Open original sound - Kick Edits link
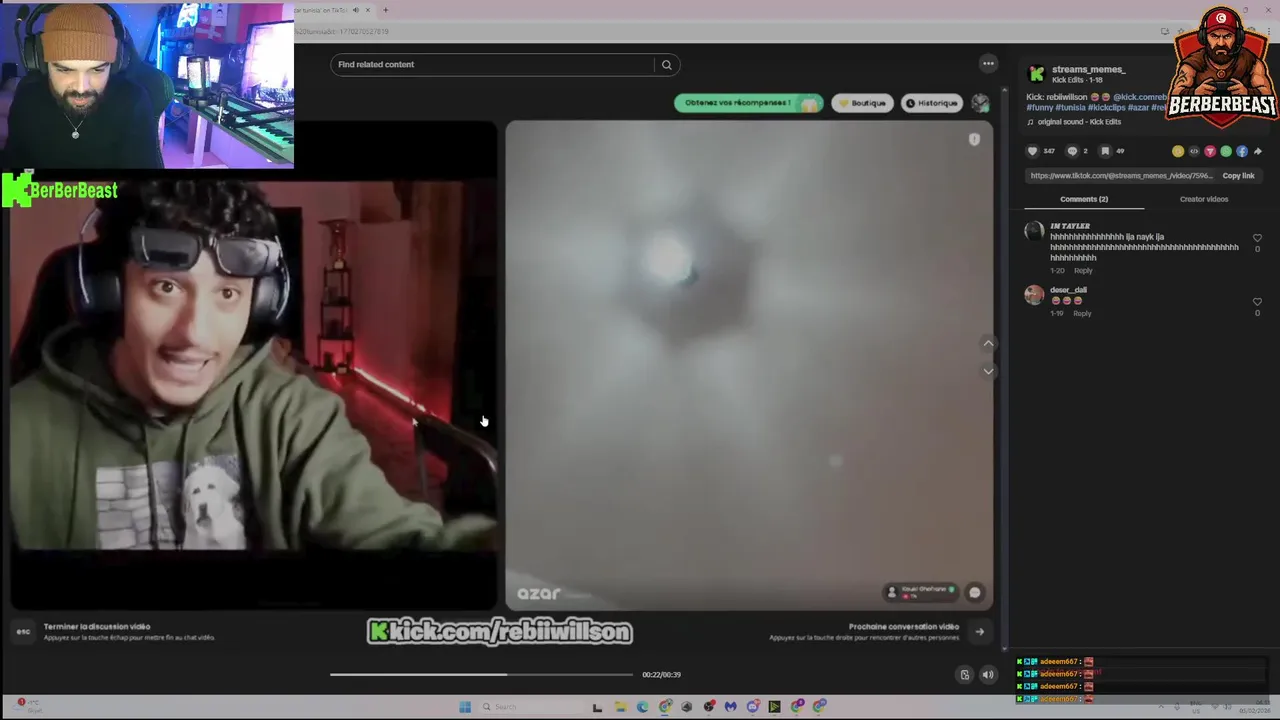The width and height of the screenshot is (1280, 720). [1080, 122]
